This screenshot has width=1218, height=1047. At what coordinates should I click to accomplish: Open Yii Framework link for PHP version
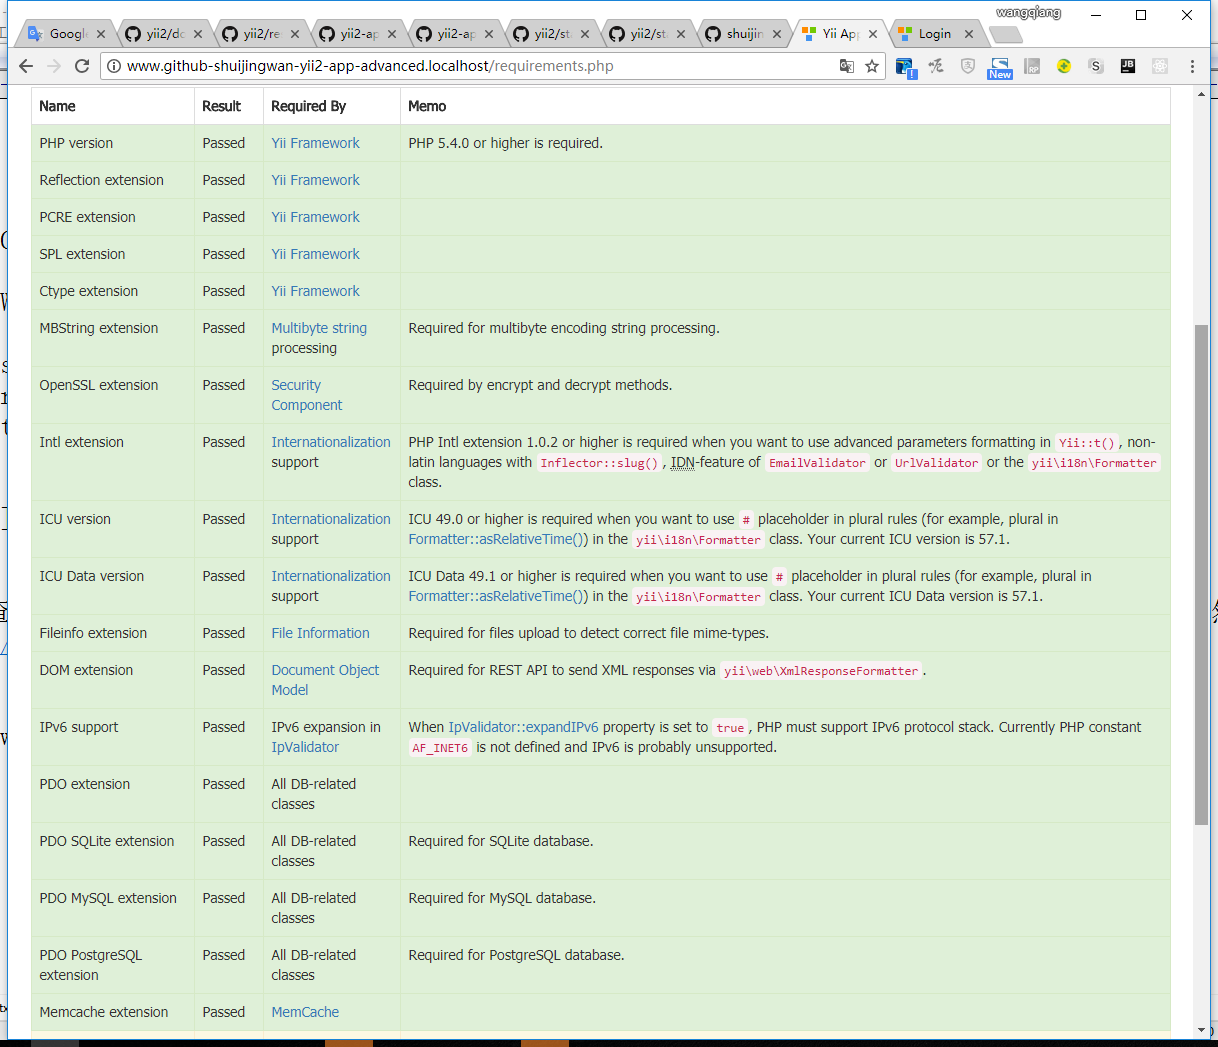(x=315, y=143)
